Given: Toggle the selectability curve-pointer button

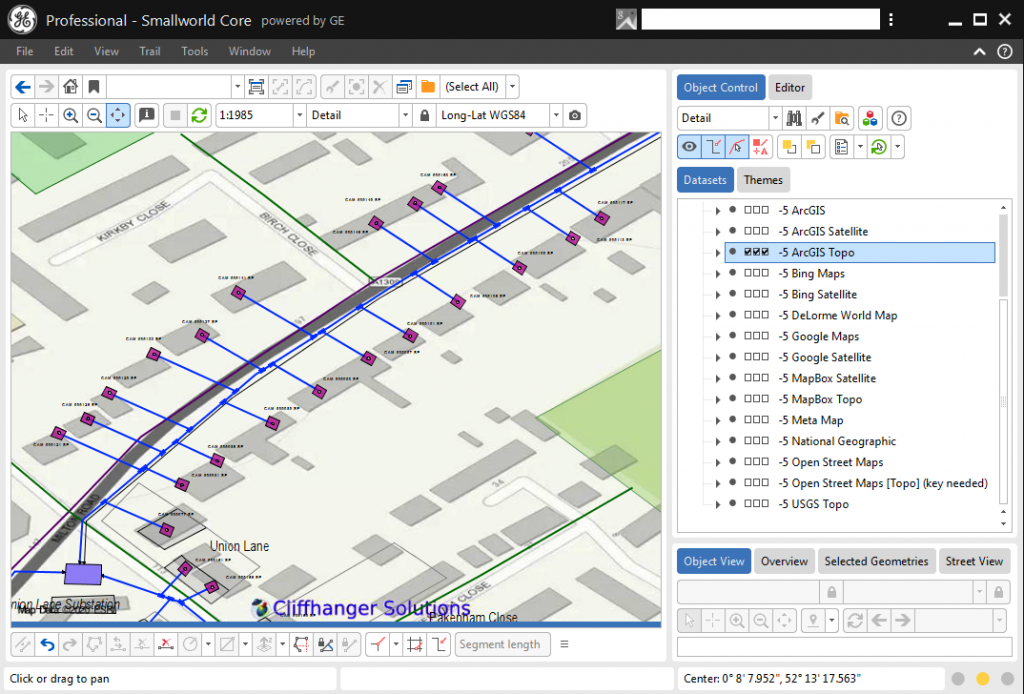Looking at the screenshot, I should coord(737,147).
